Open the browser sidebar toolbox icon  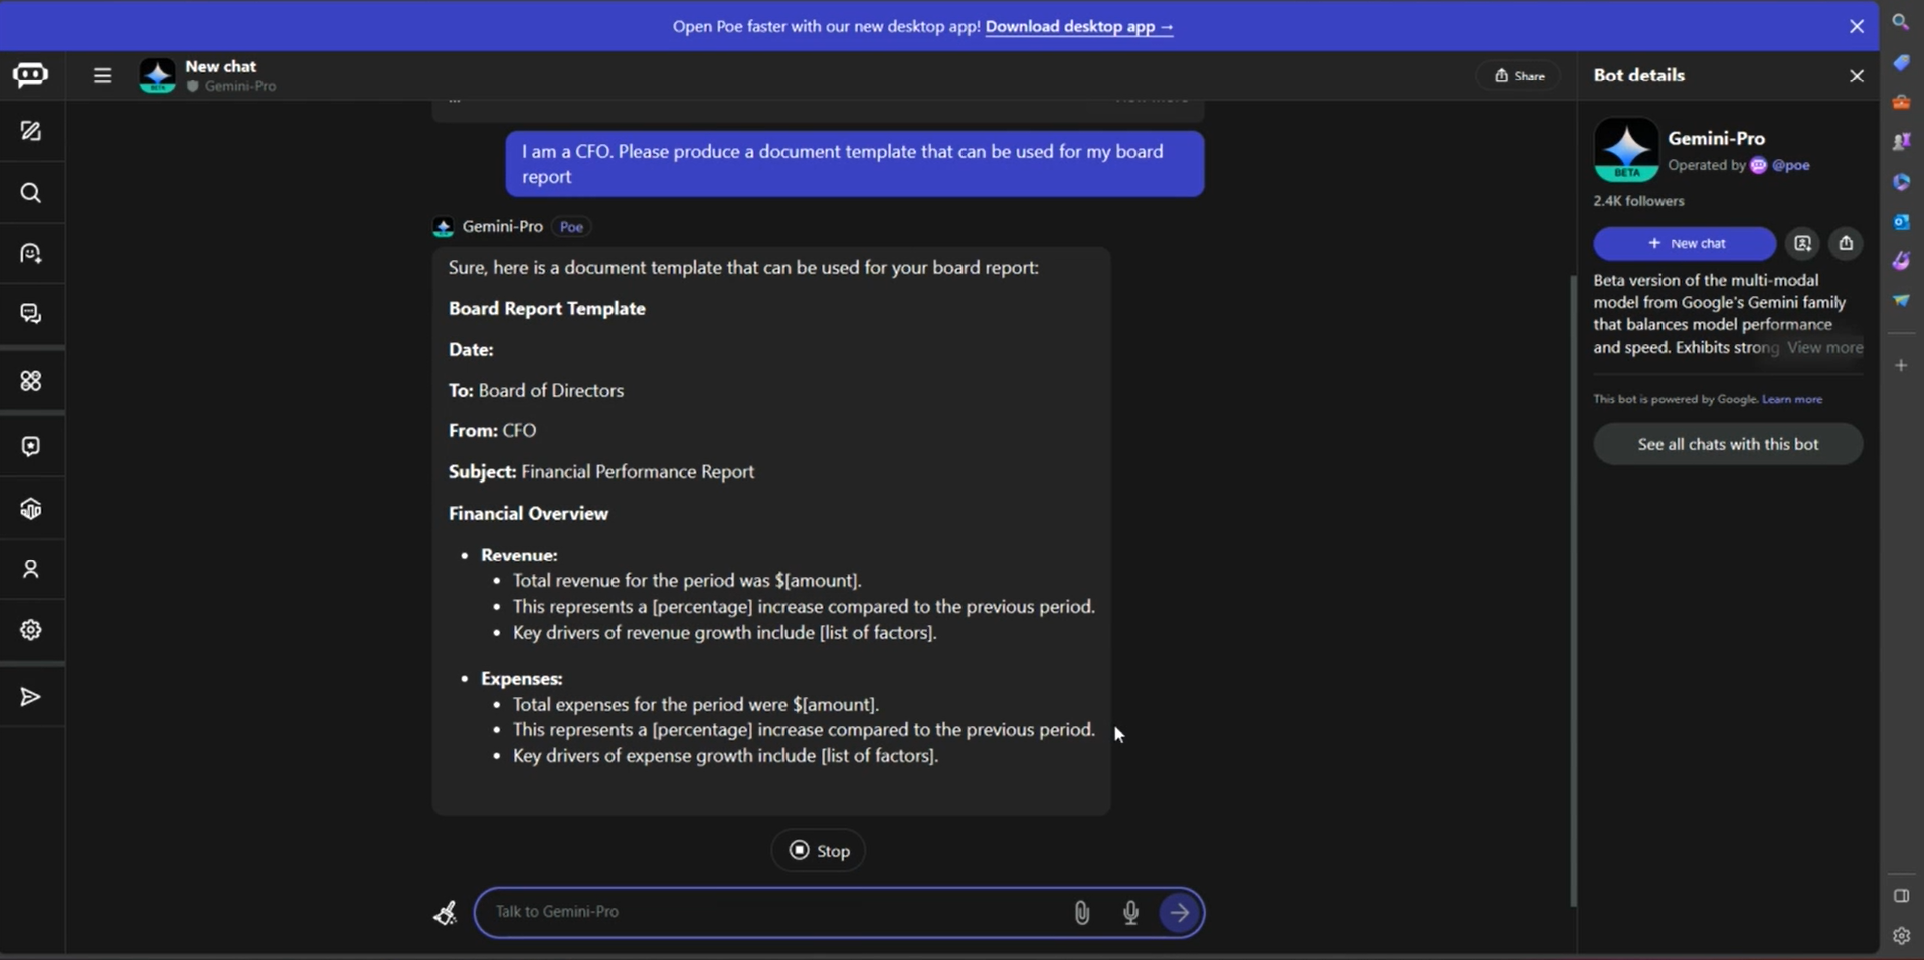(x=1901, y=102)
